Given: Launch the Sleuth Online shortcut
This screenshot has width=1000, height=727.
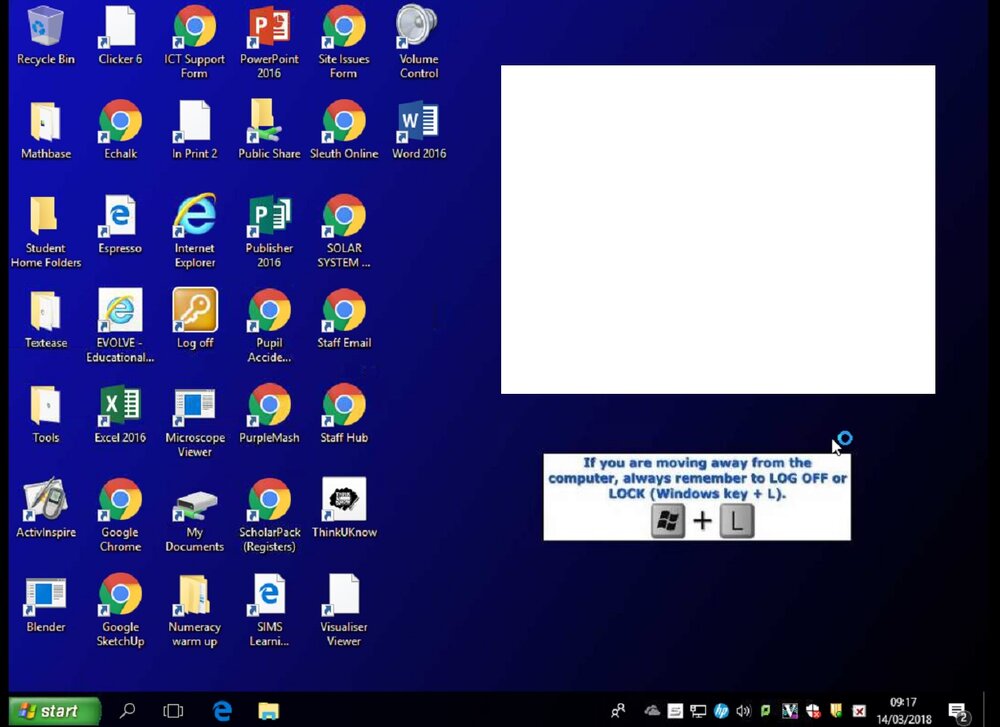Looking at the screenshot, I should 344,129.
